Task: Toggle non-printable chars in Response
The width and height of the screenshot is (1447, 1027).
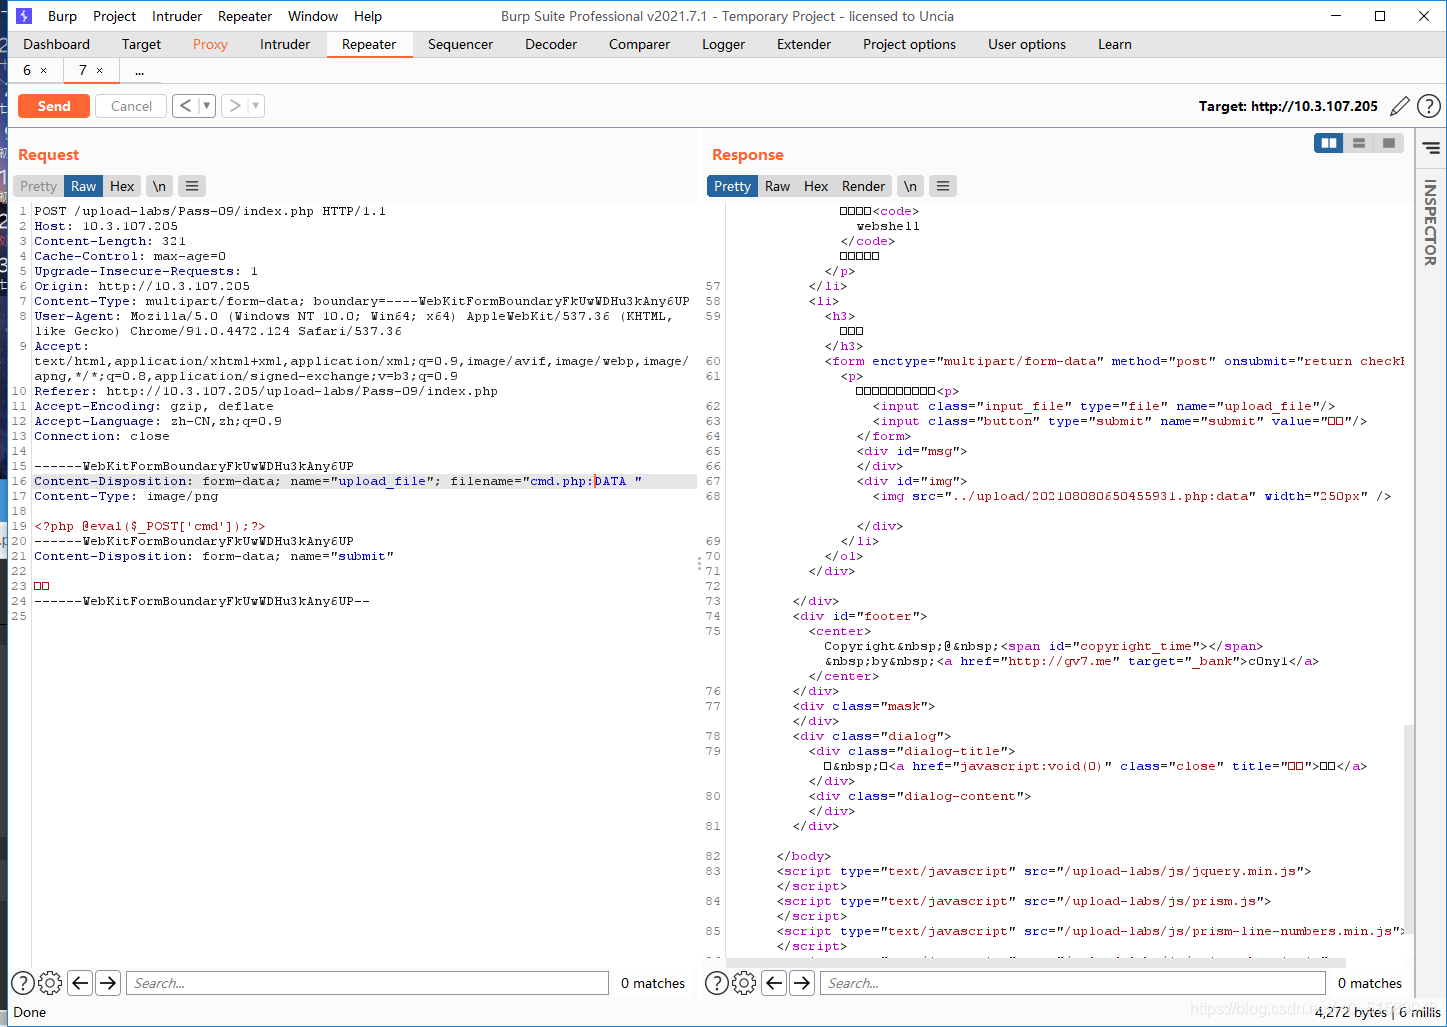Action: pos(910,186)
